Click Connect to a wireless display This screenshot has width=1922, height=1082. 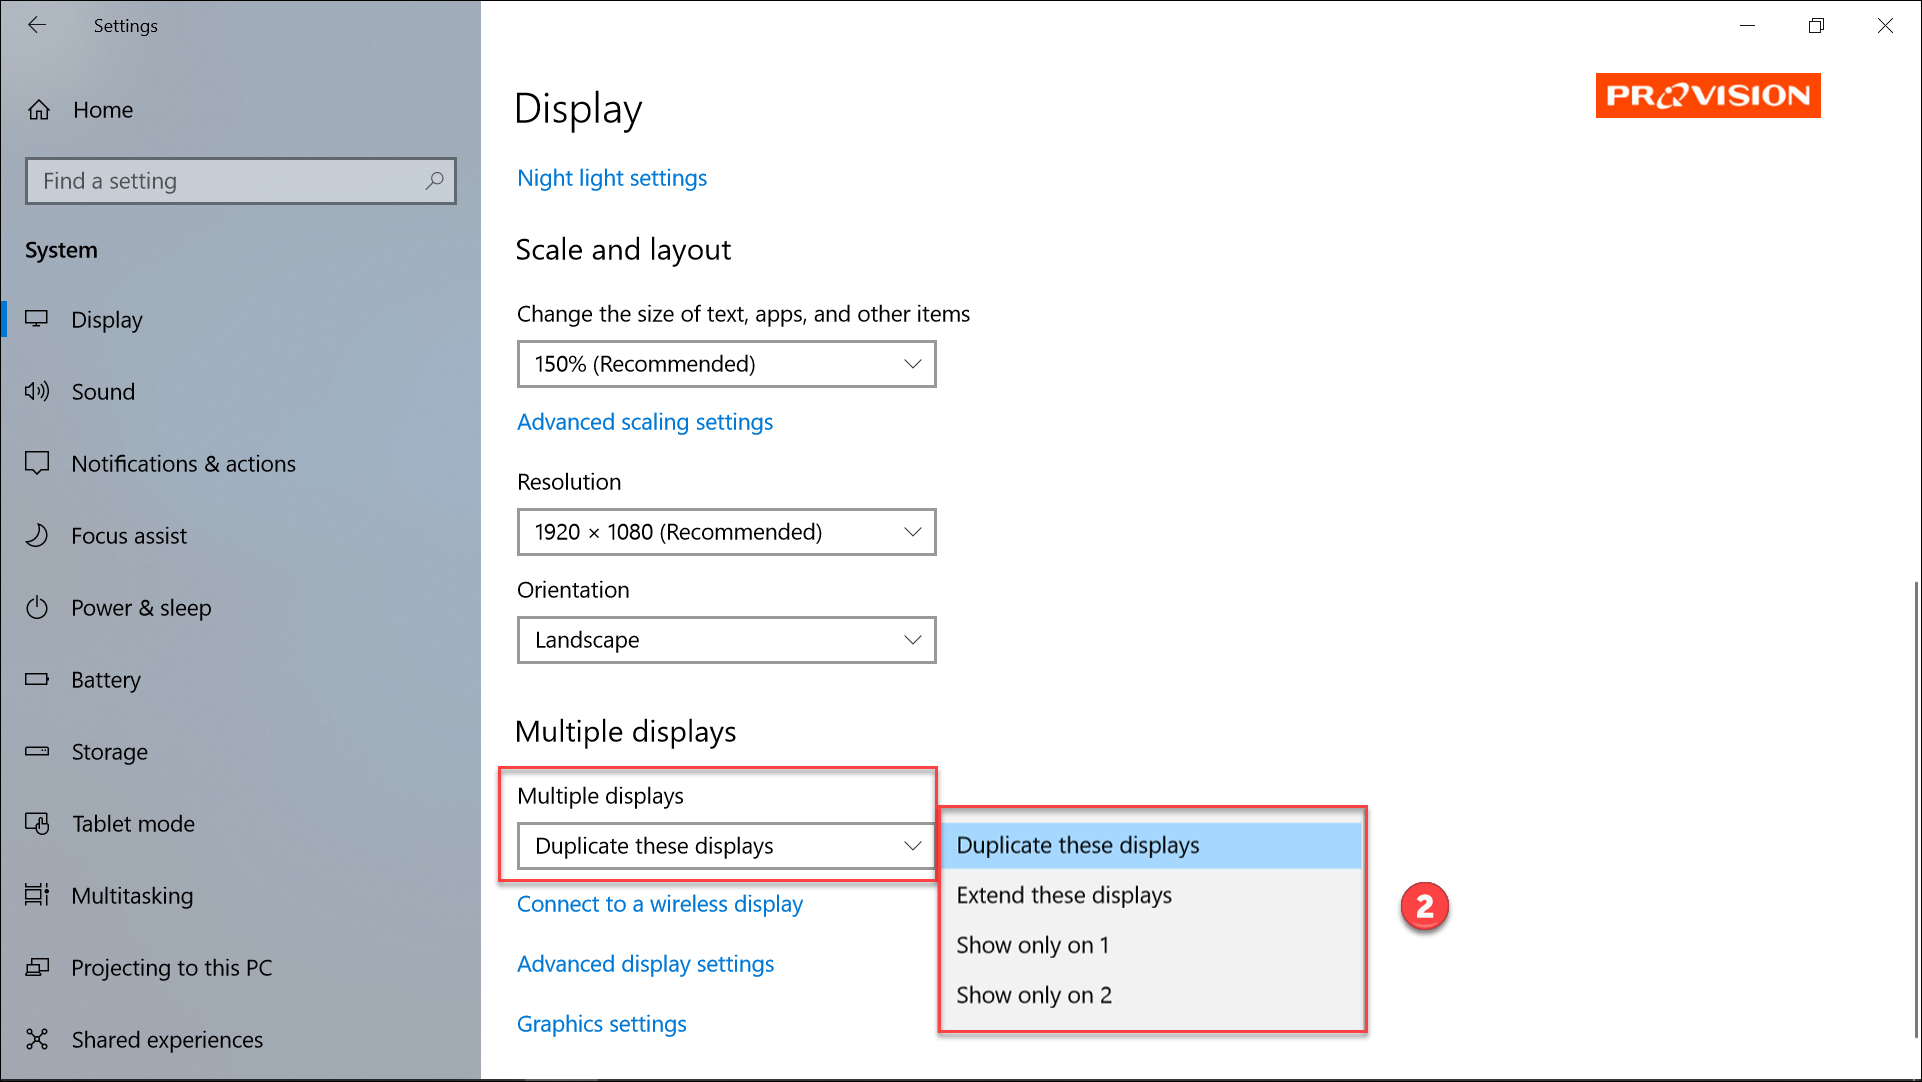660,903
